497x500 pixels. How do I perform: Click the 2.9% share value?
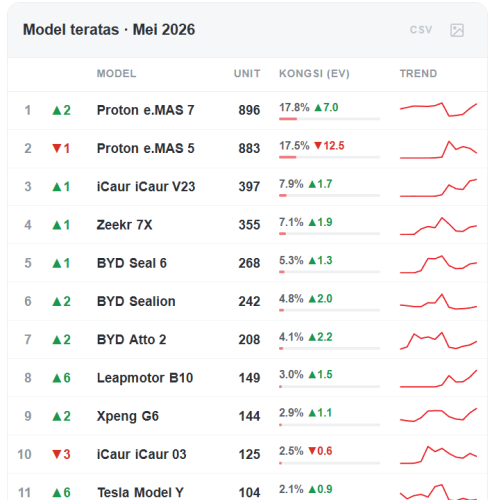tap(291, 413)
